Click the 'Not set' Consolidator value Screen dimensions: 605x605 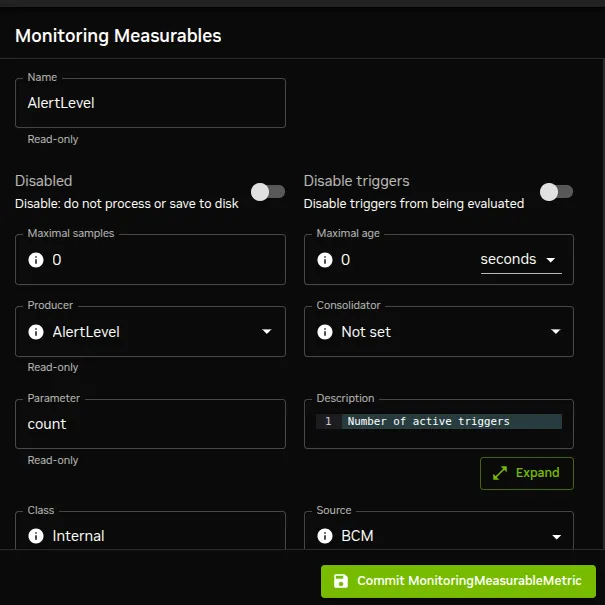366,332
